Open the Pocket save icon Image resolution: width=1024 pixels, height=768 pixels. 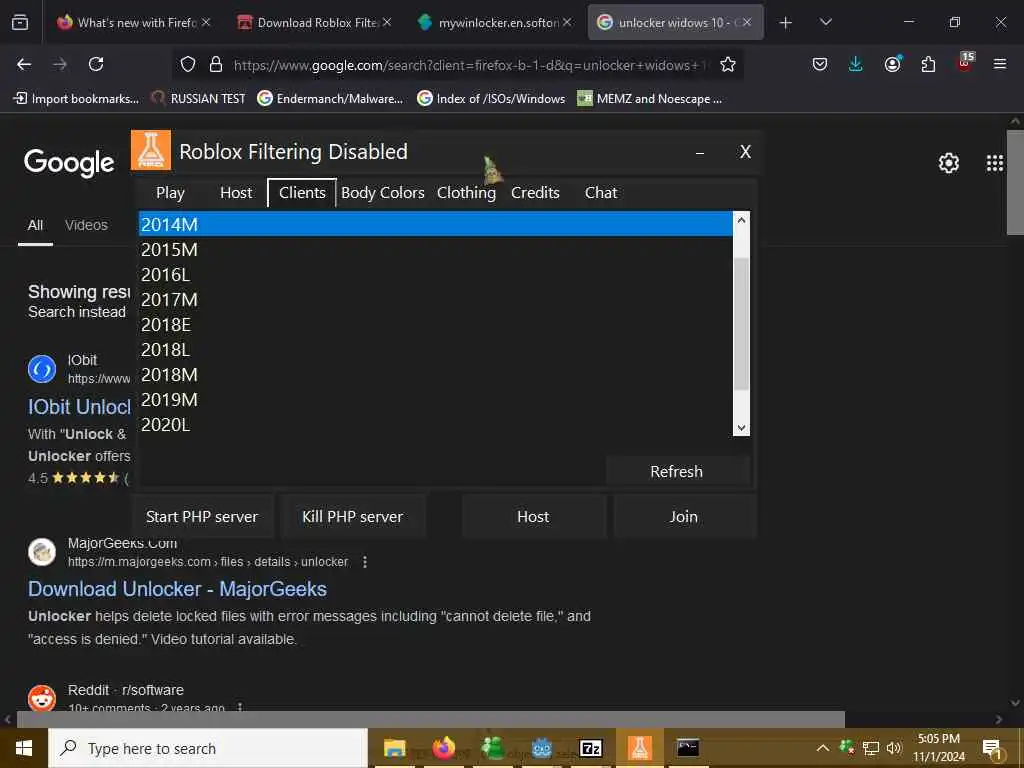[x=820, y=64]
